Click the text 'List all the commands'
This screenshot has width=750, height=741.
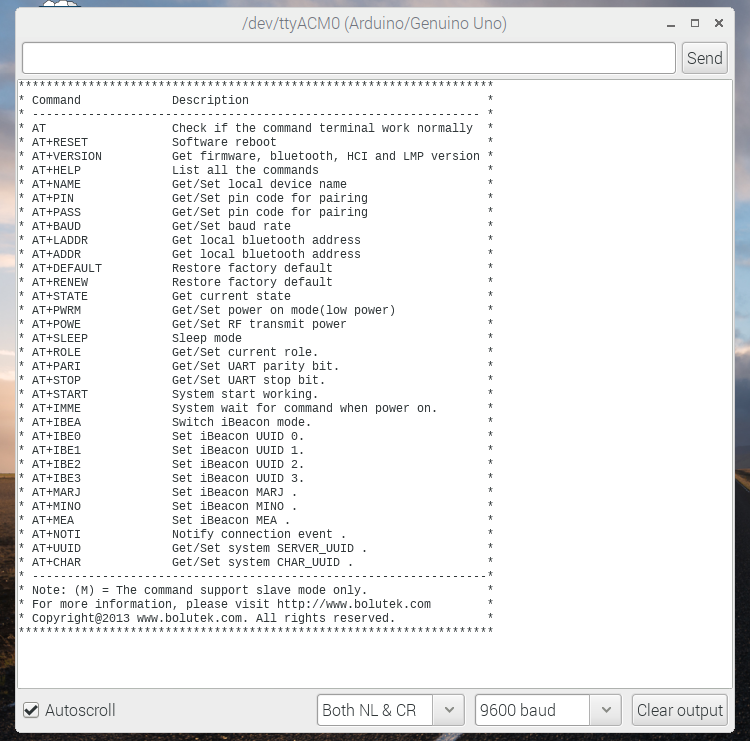pos(245,170)
